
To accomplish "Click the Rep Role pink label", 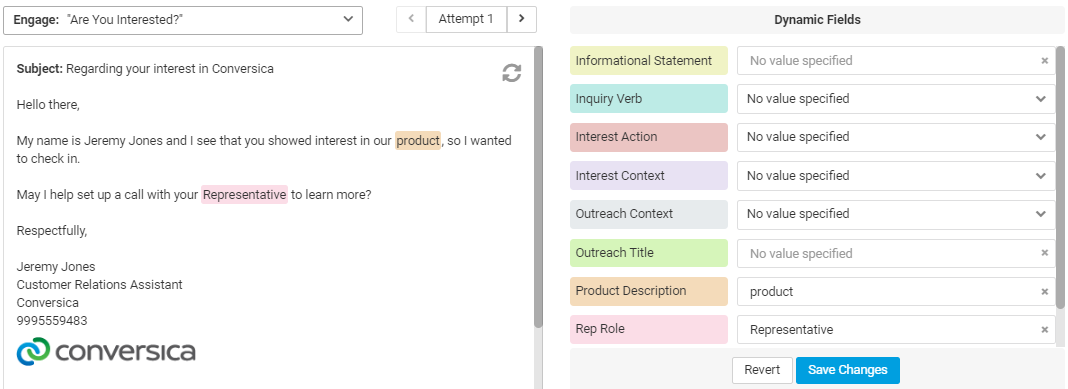I will (648, 329).
